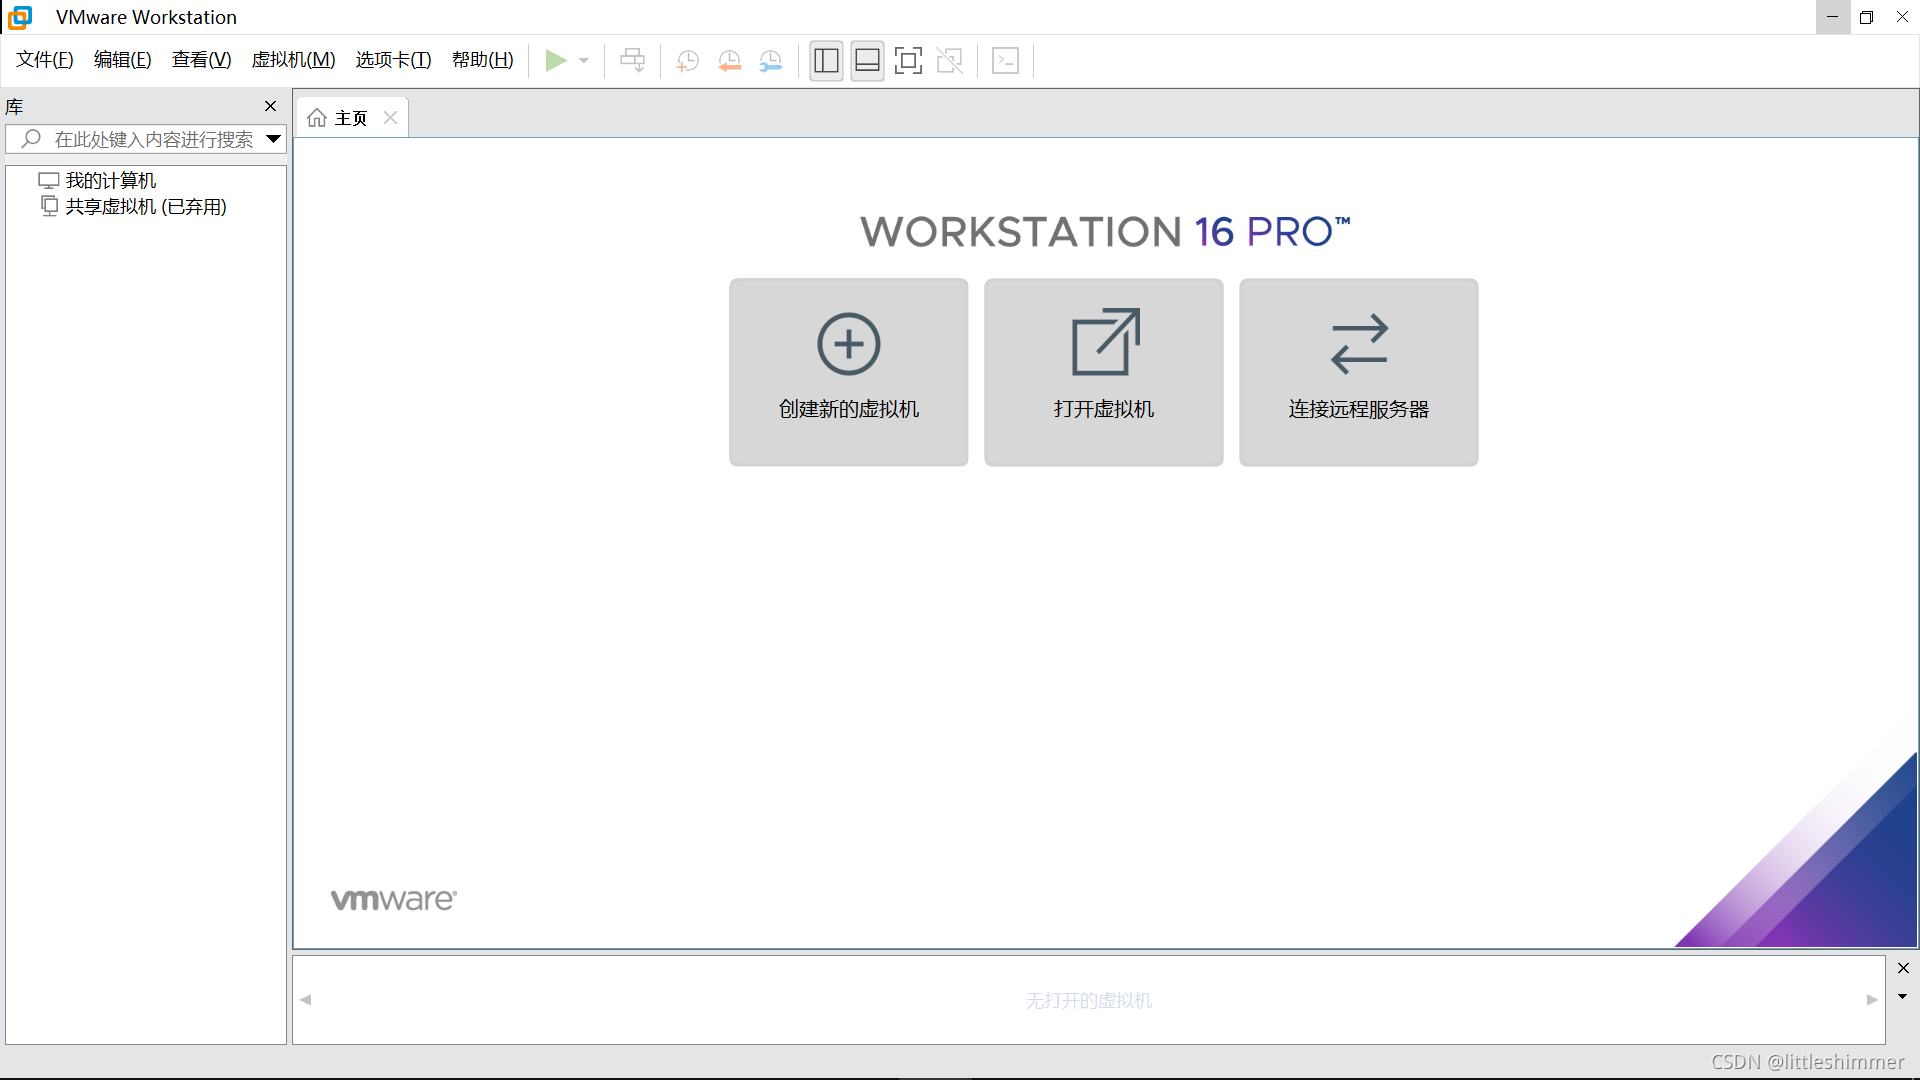Open the 虚拟机(M) menu
This screenshot has width=1920, height=1080.
(293, 60)
